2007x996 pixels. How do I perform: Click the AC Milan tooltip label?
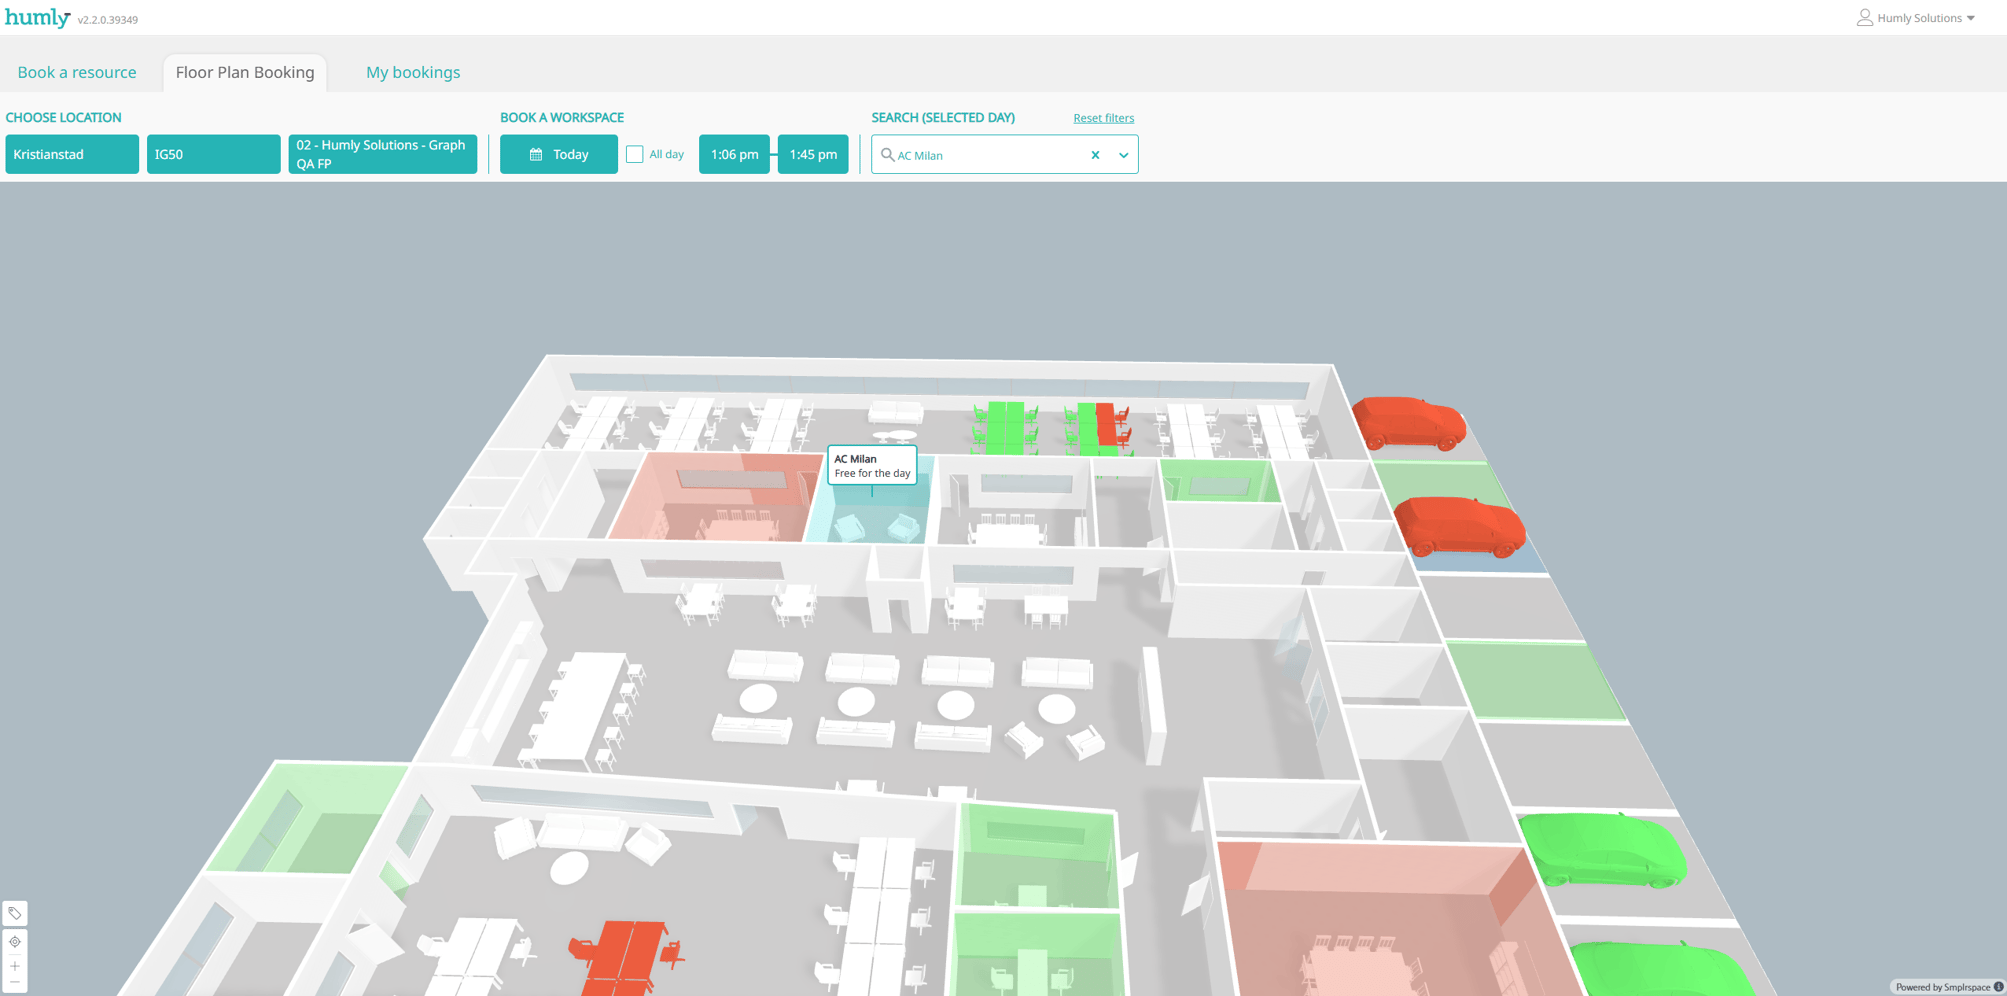coord(872,466)
